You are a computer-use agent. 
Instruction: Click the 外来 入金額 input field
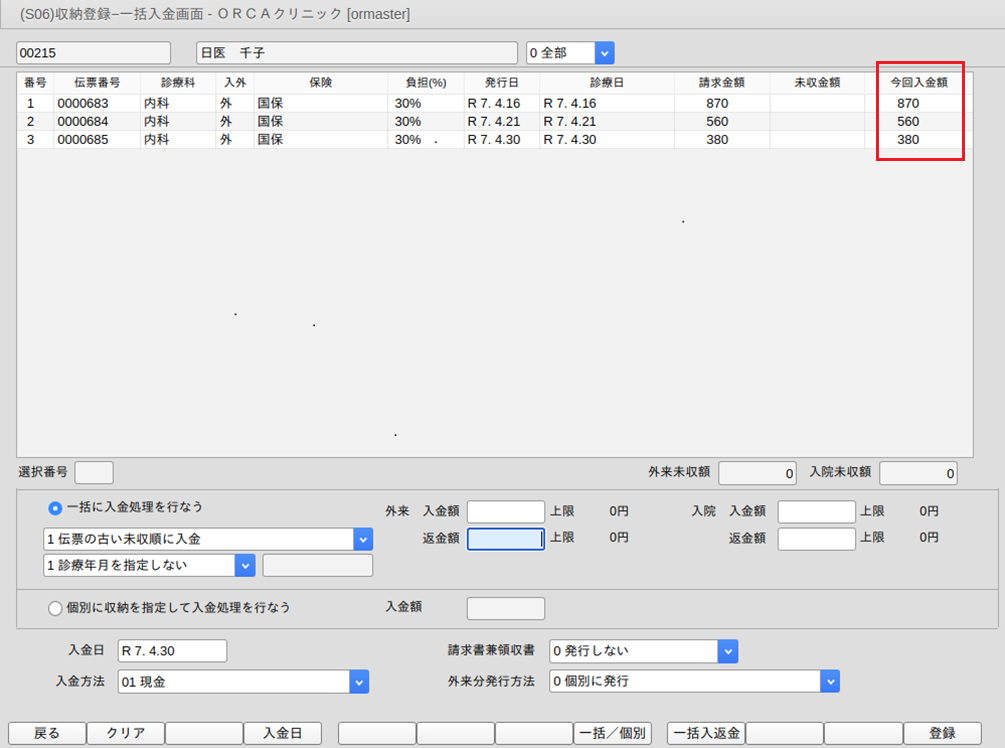coord(505,512)
